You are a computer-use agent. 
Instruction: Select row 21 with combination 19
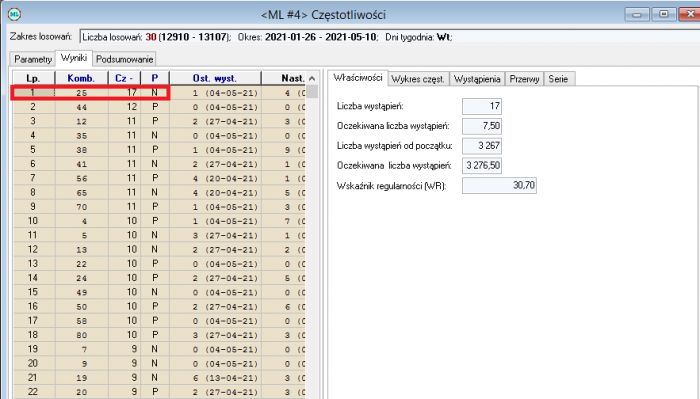coord(159,378)
